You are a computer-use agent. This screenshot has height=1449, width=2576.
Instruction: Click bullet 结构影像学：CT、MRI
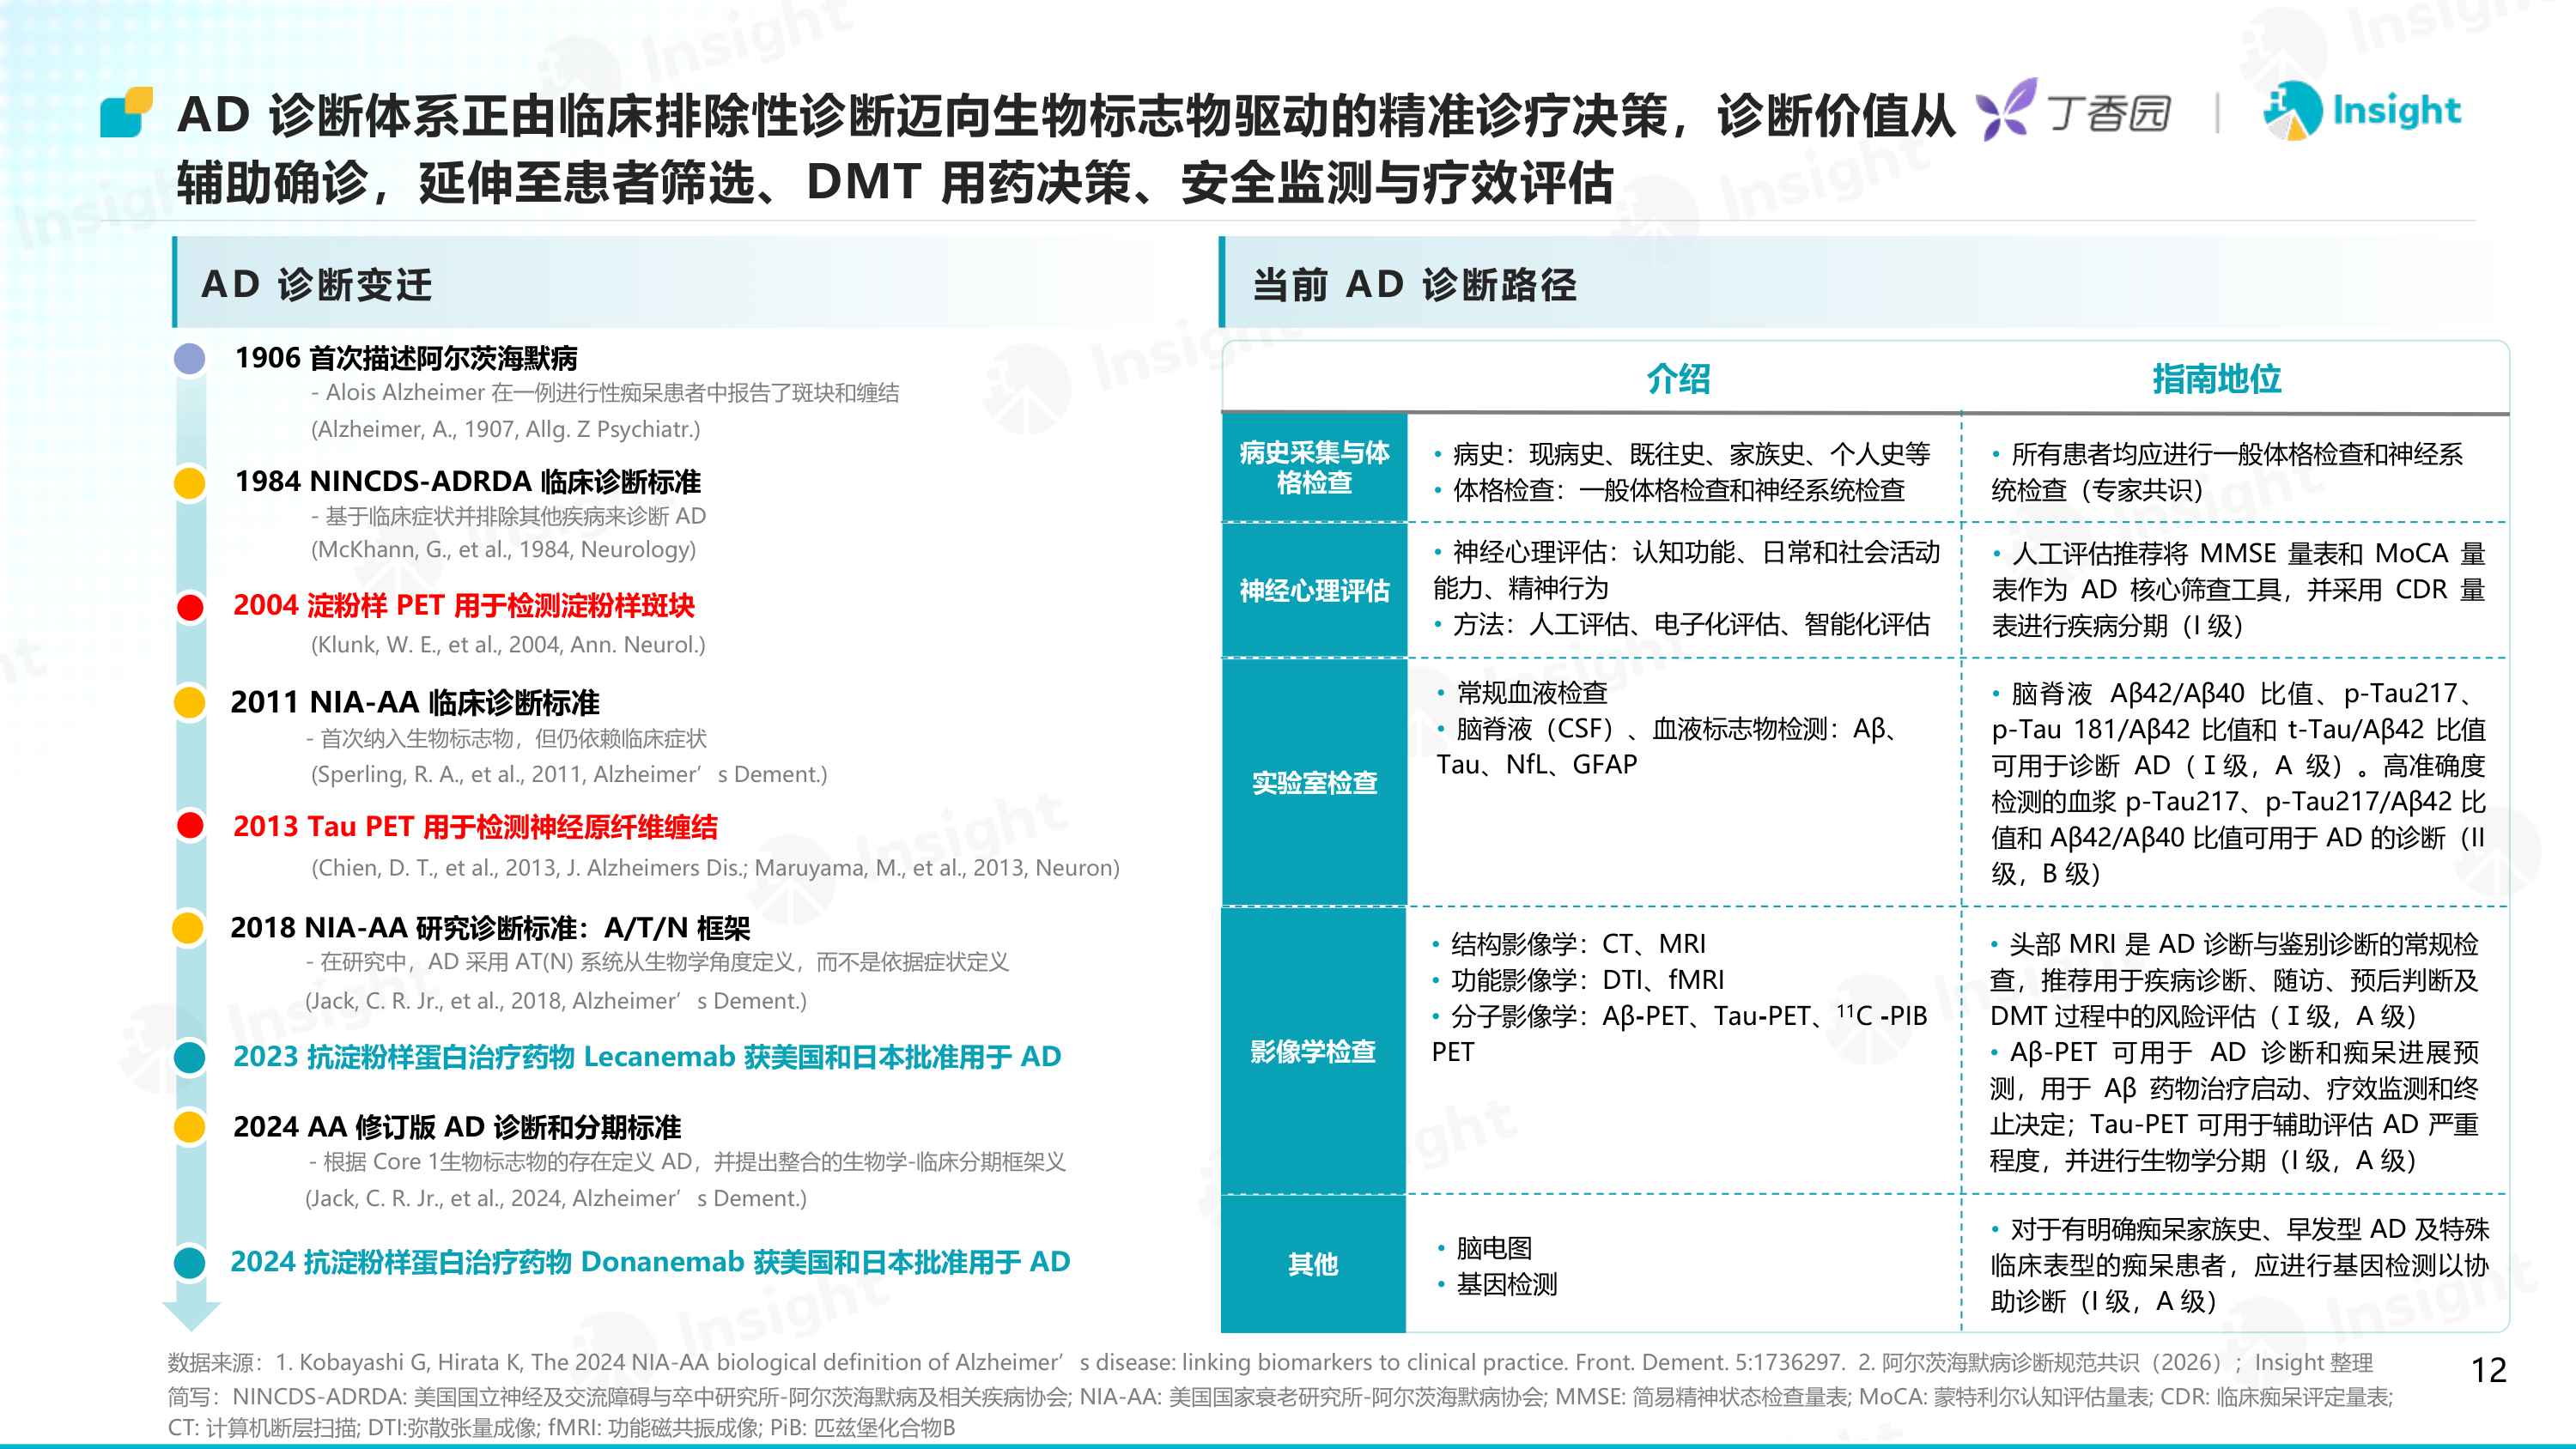point(1569,943)
